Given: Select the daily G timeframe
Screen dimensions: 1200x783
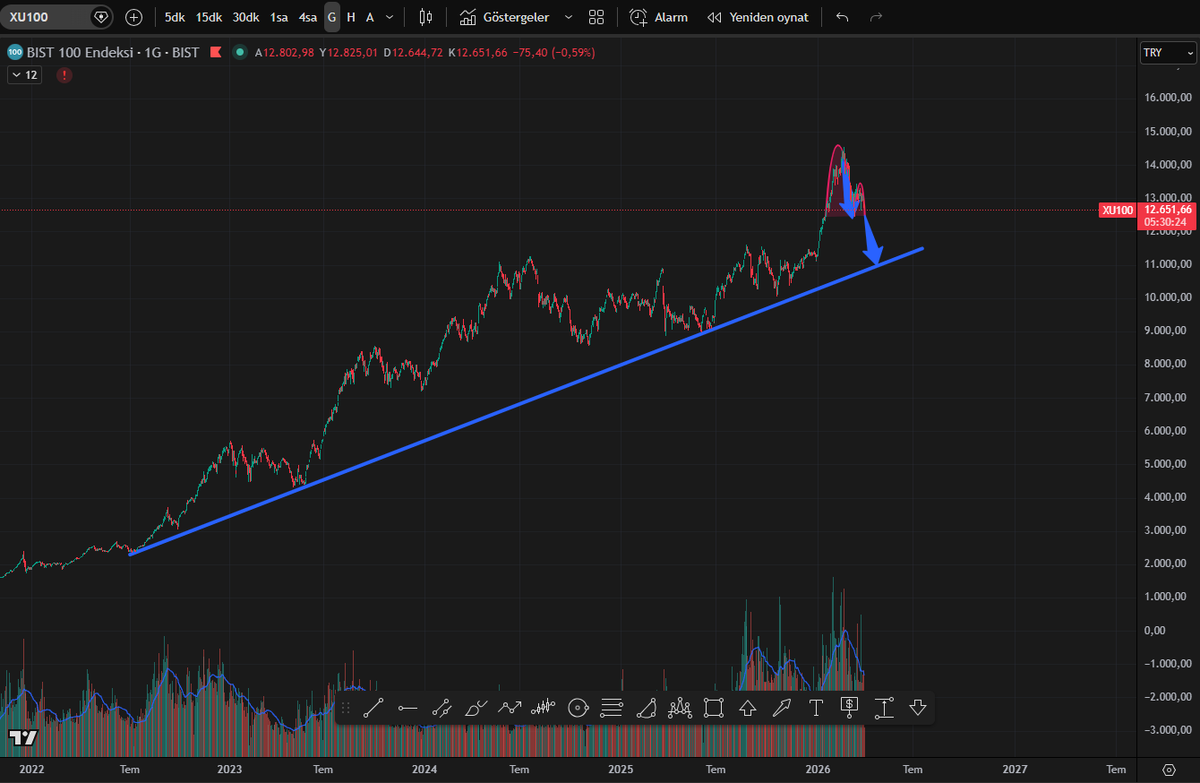Looking at the screenshot, I should [332, 17].
